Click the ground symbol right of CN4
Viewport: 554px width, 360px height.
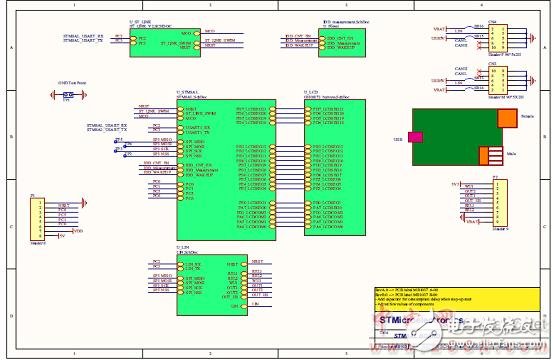tap(532, 38)
